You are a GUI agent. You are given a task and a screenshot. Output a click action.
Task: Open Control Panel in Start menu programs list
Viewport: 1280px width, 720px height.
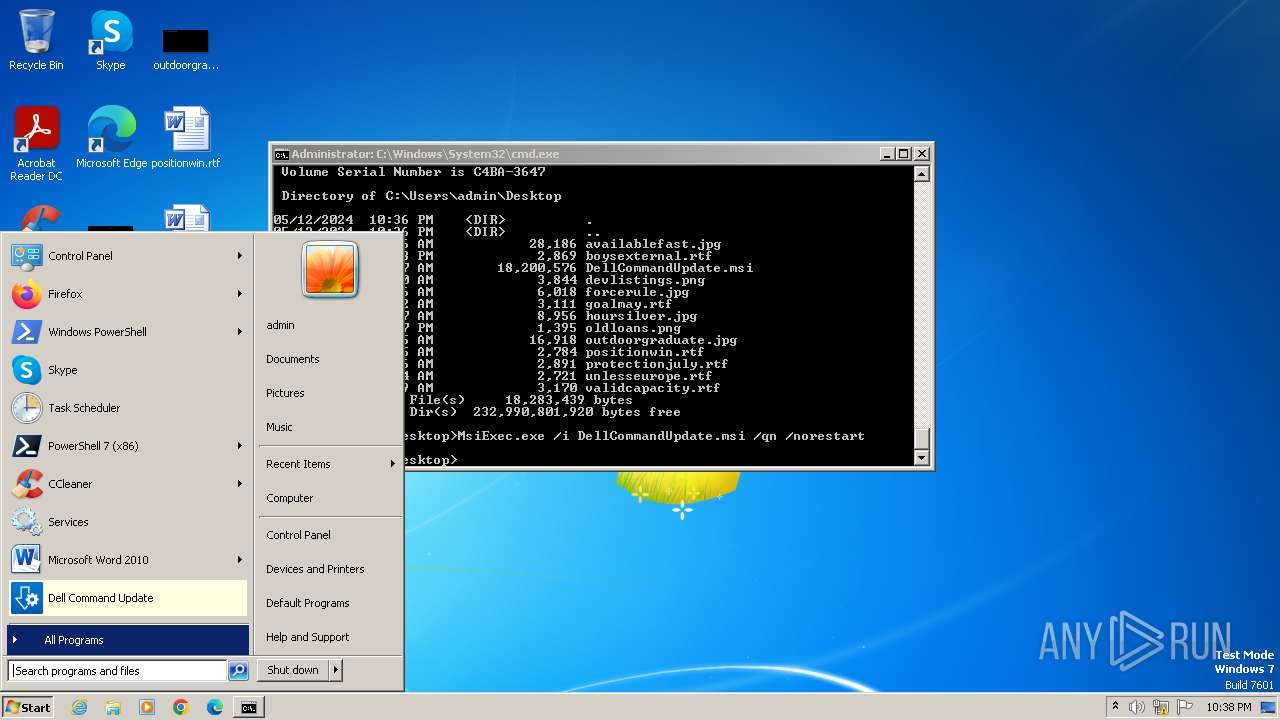point(127,256)
